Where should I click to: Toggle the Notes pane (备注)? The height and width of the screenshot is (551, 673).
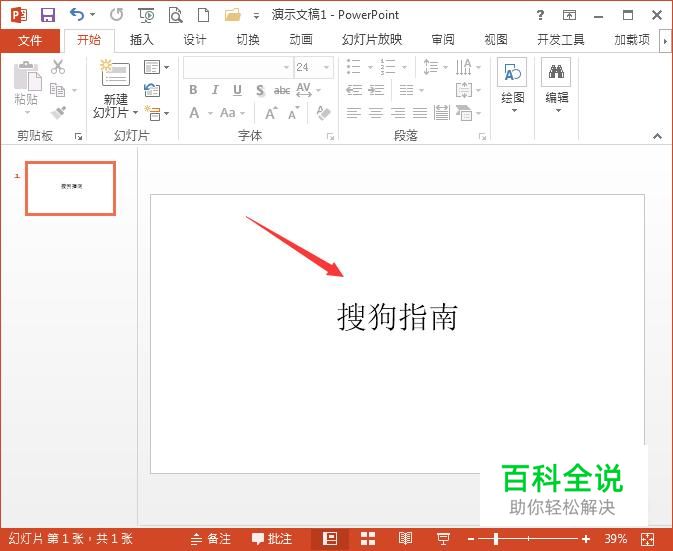(x=211, y=539)
